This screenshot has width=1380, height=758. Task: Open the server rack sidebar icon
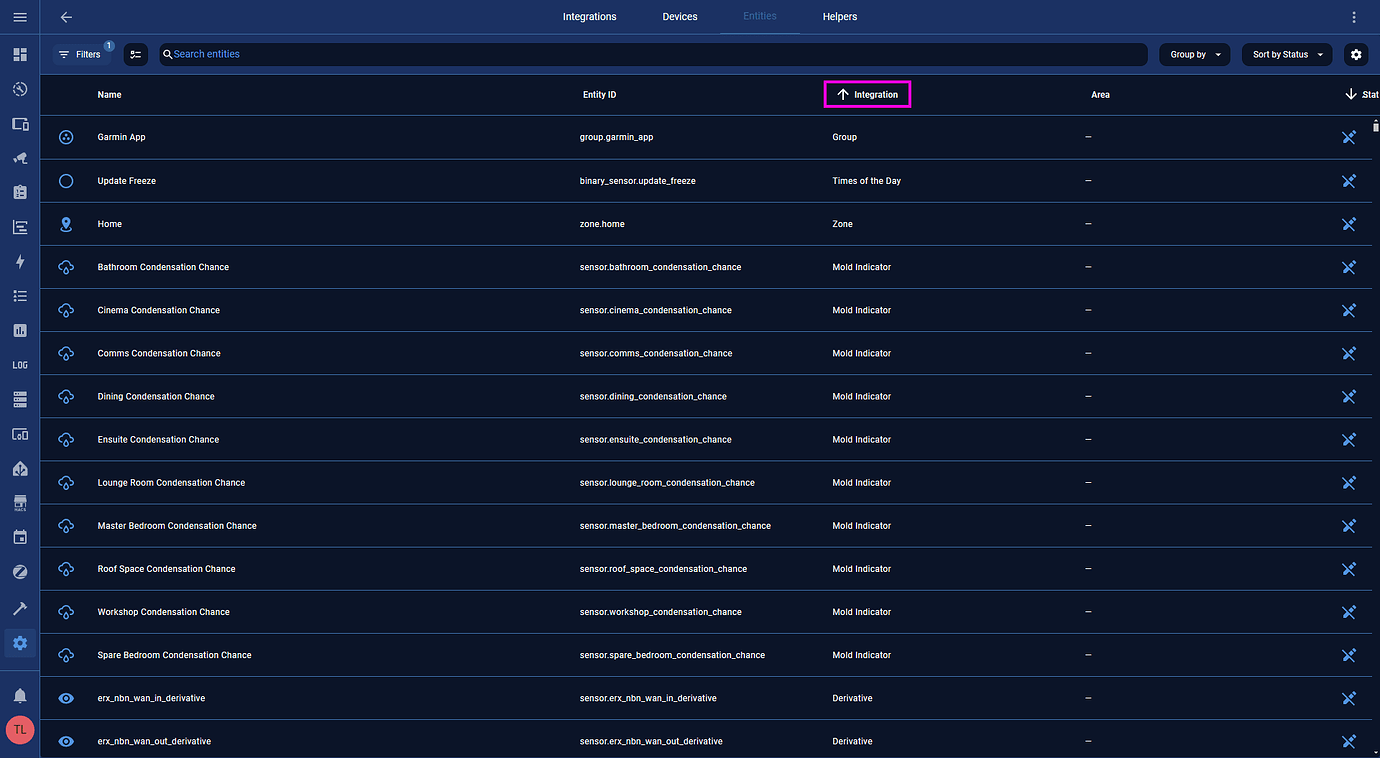point(20,400)
